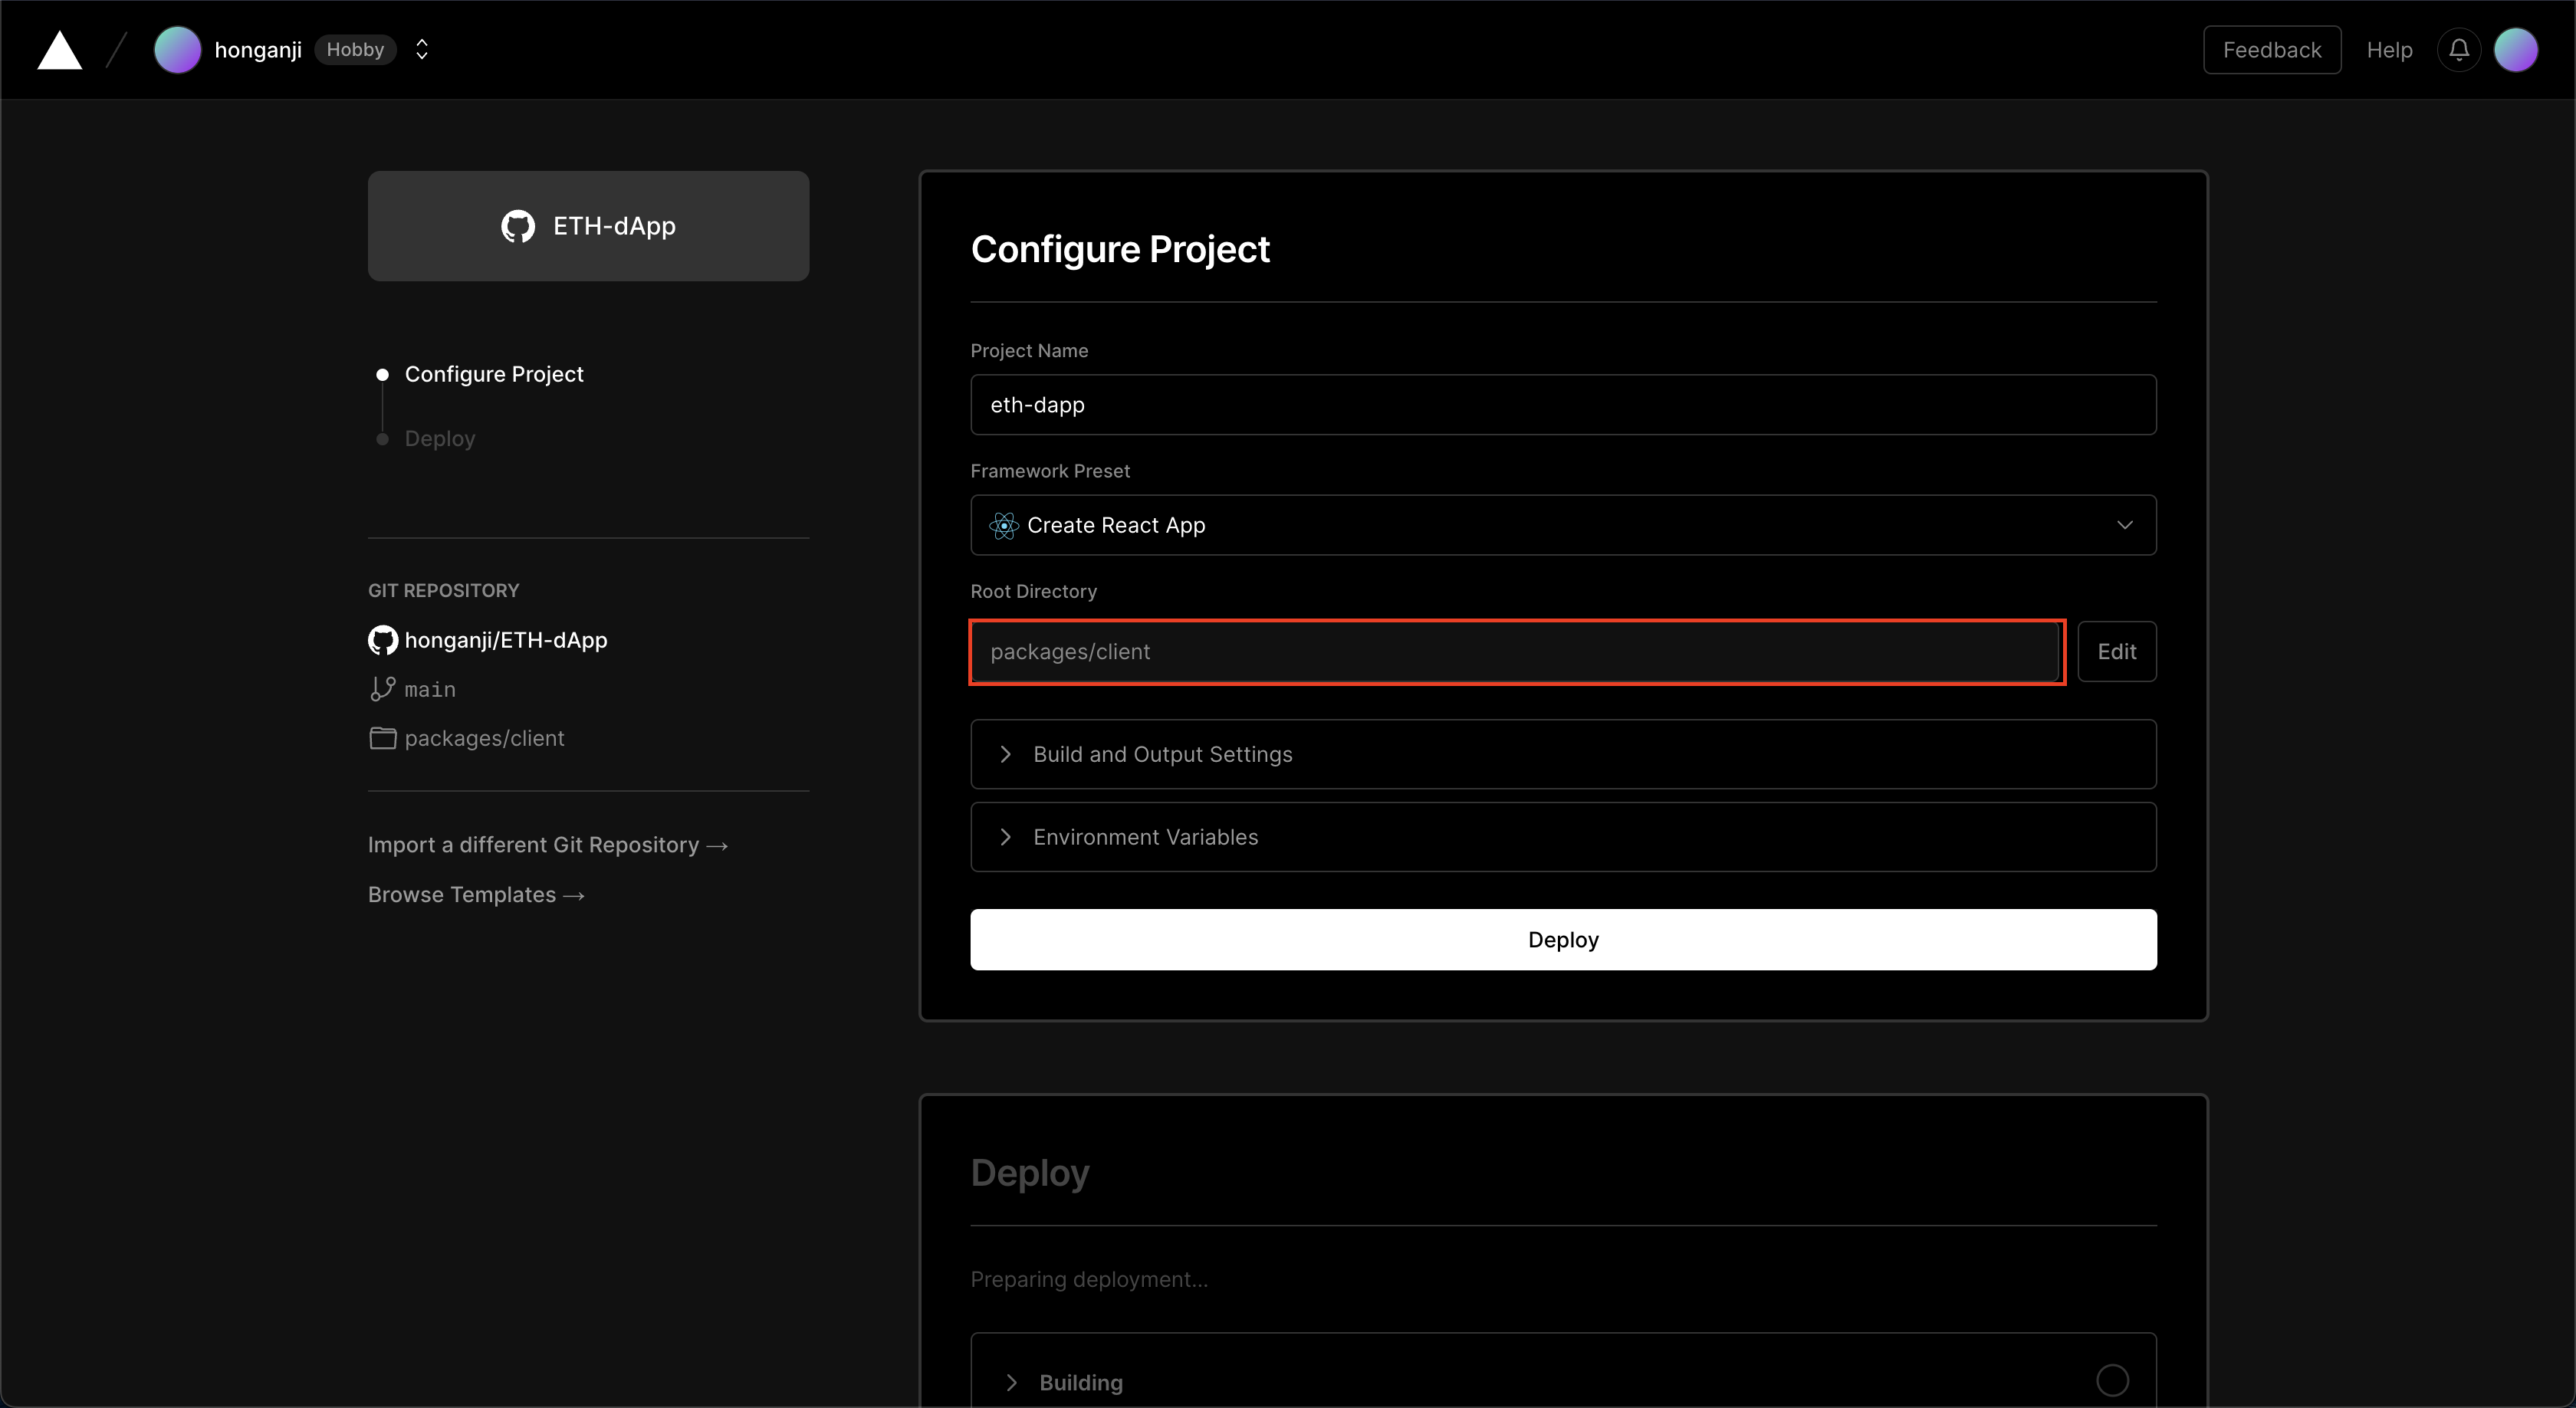Open the team switcher up-down arrows

(422, 50)
